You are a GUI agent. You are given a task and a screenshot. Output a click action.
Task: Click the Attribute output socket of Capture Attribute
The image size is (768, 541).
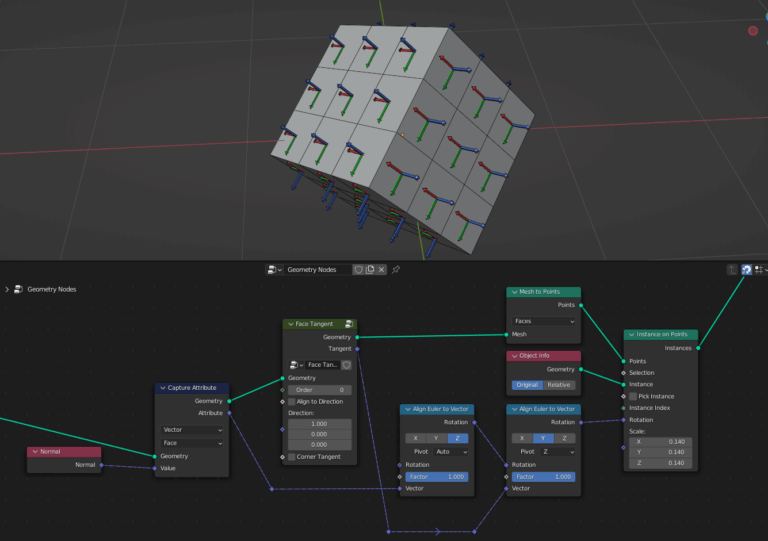pos(229,413)
